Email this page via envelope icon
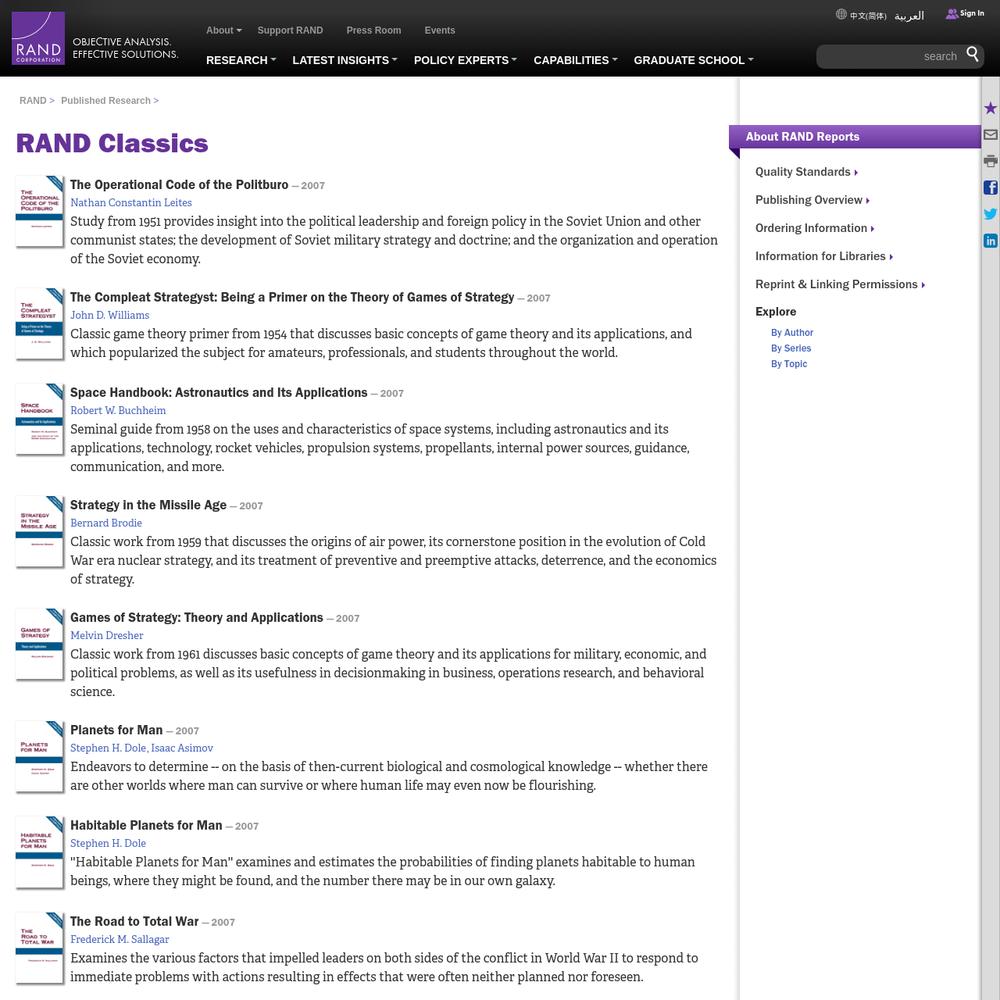This screenshot has width=1000, height=1000. click(x=990, y=135)
